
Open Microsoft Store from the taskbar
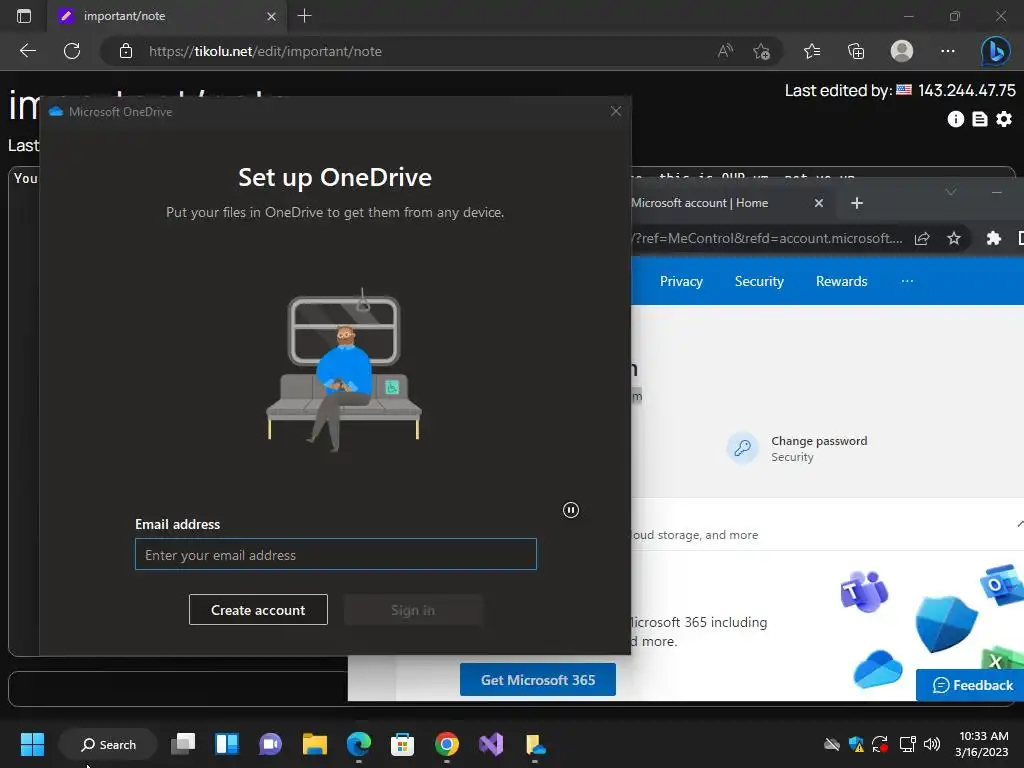(x=402, y=744)
